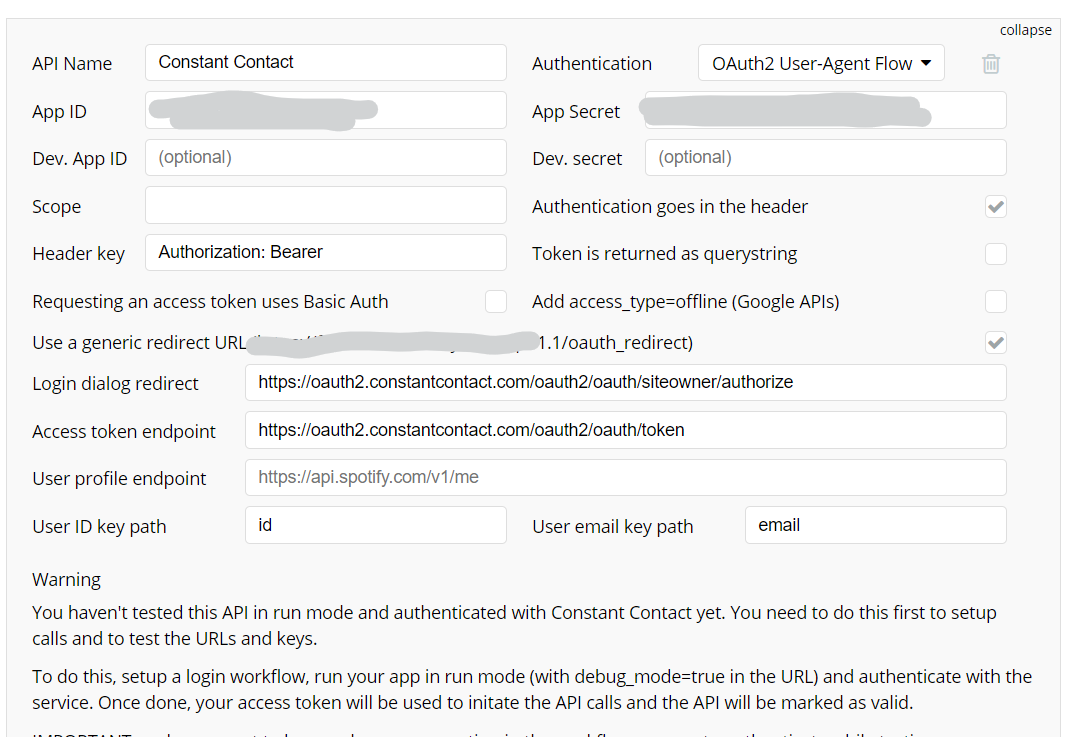Click the API Name field
Screen dimensions: 1068x737
pyautogui.click(x=325, y=62)
